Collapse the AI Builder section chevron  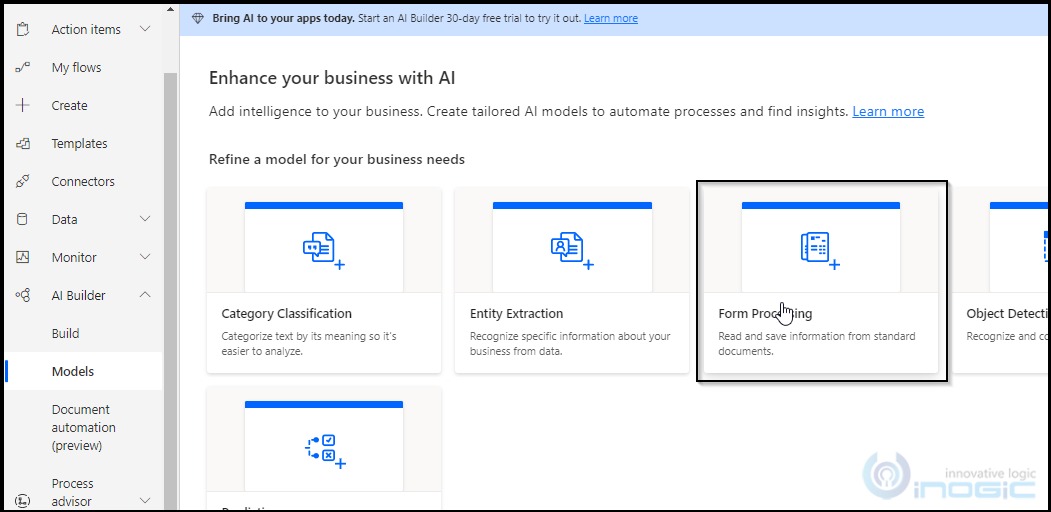click(145, 296)
